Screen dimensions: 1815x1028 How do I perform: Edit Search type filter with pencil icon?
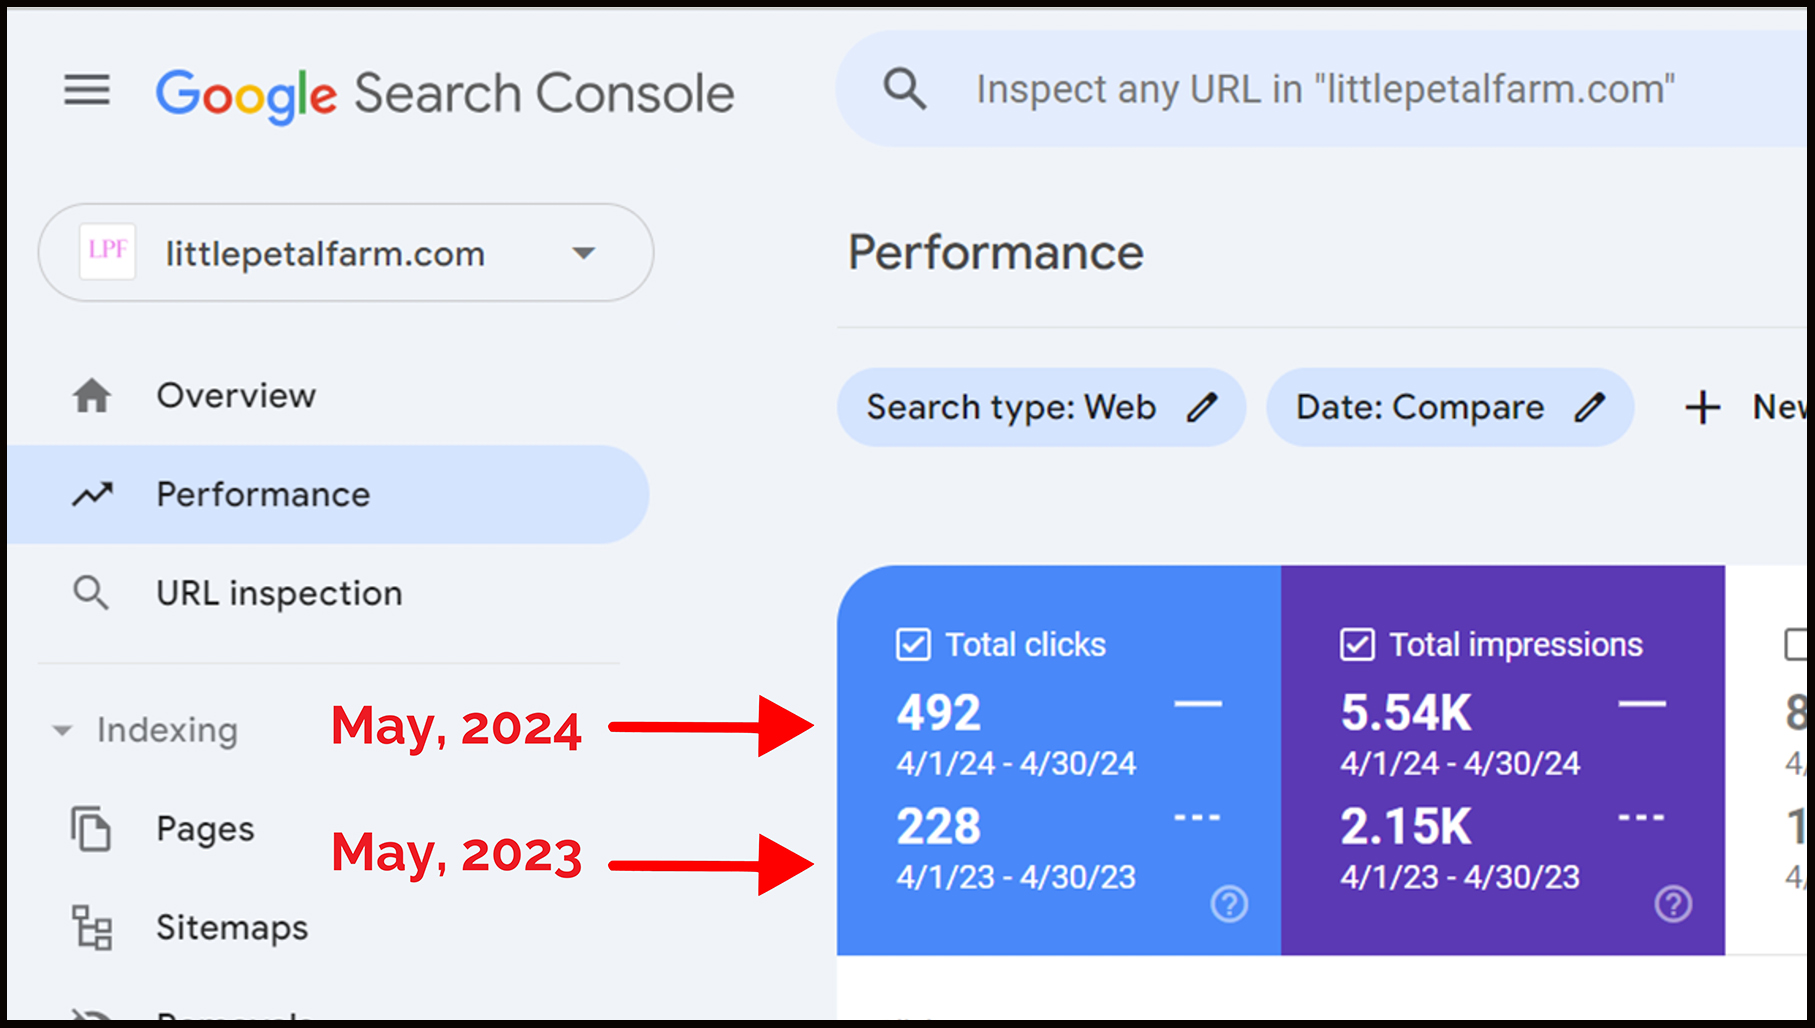tap(1202, 407)
